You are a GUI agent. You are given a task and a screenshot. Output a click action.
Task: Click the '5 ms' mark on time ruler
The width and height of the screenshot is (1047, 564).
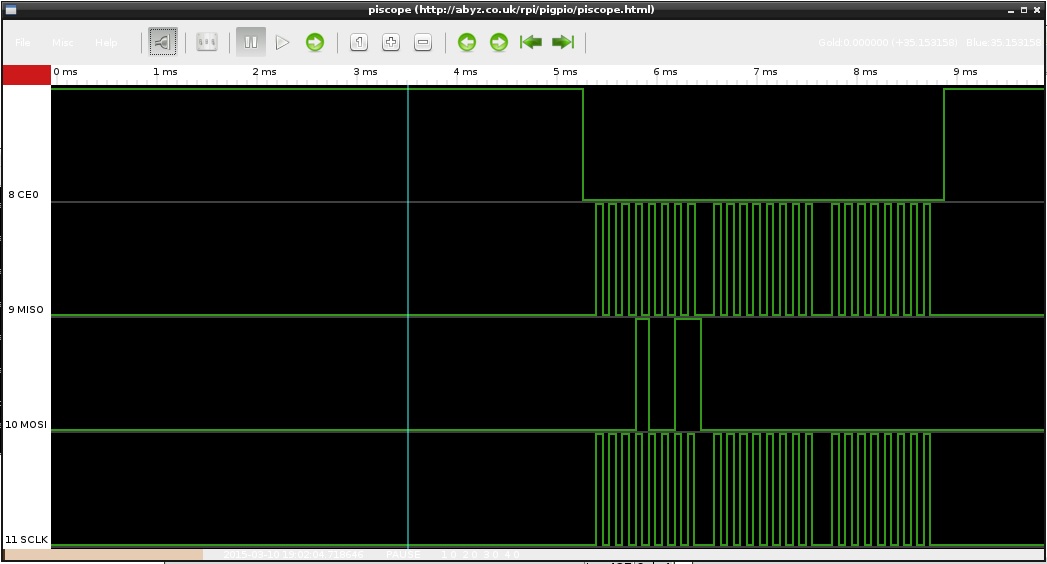(565, 71)
